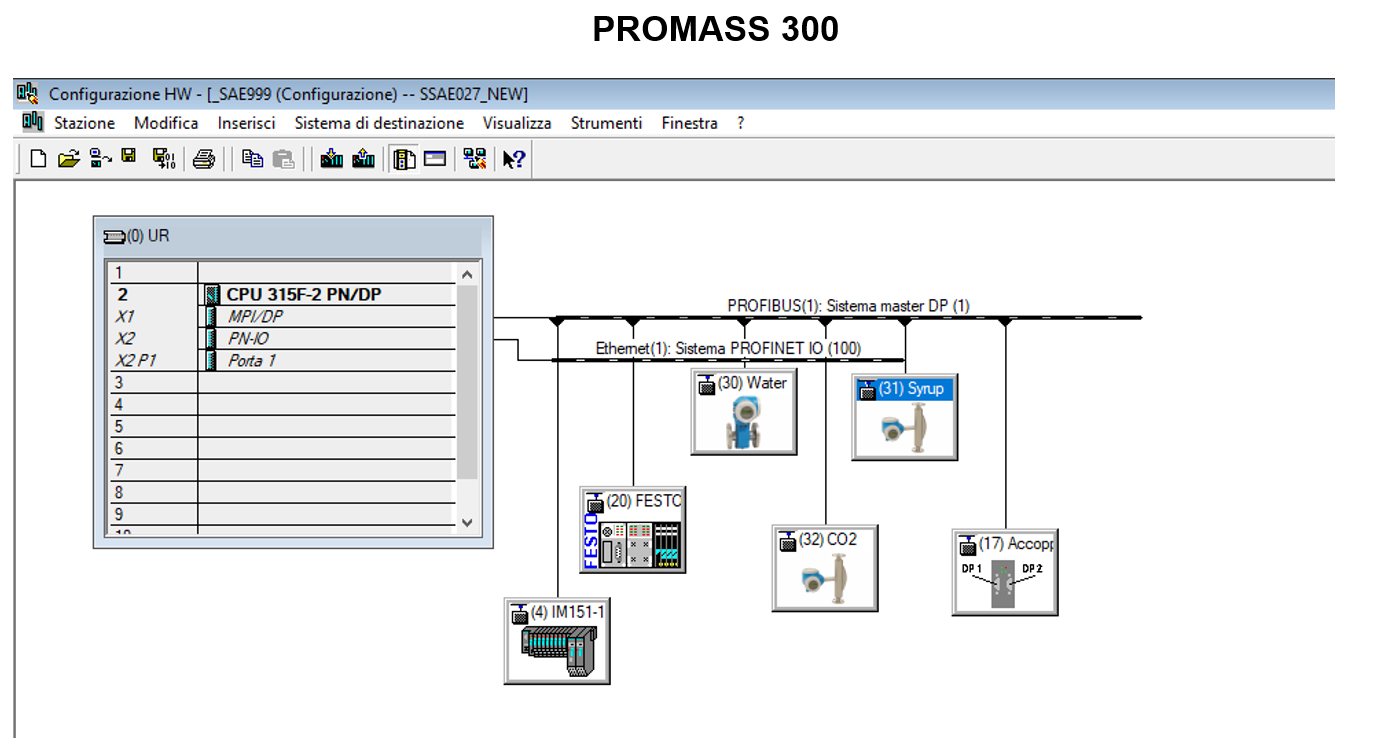This screenshot has width=1383, height=738.
Task: Click rack scrollbar down arrow
Action: point(467,521)
